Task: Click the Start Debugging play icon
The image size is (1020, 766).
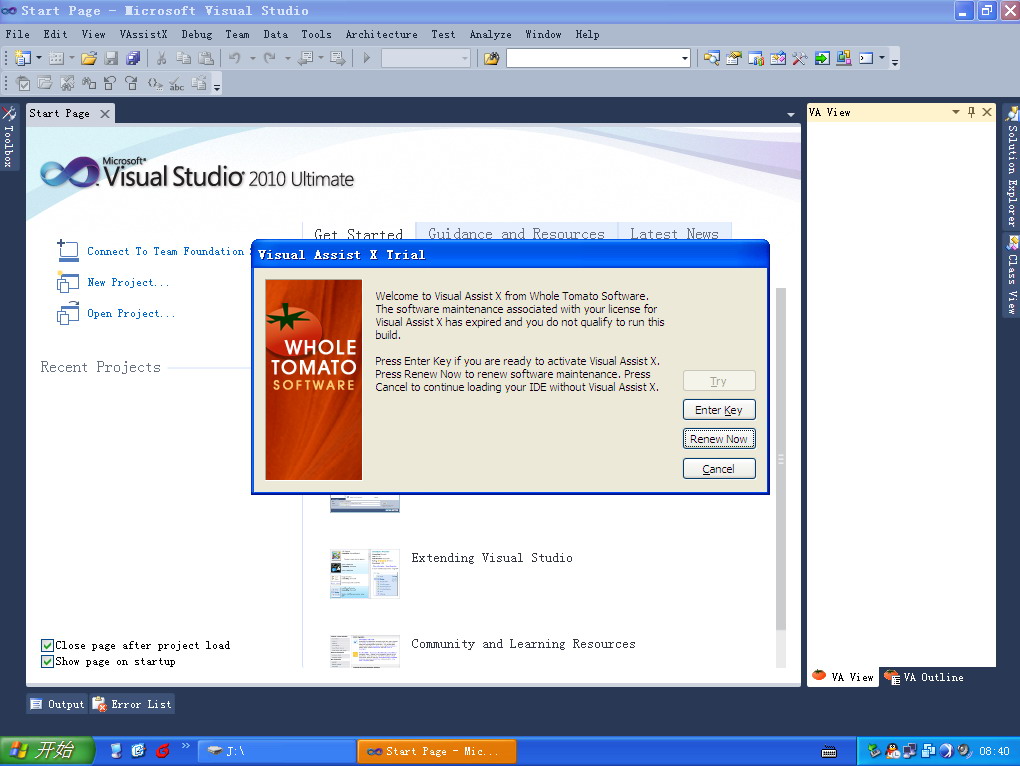Action: click(x=366, y=59)
